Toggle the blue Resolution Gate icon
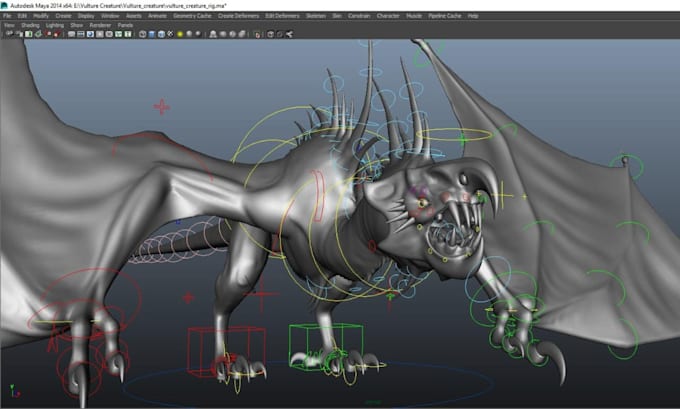Viewport: 680px width, 409px height. pyautogui.click(x=90, y=34)
